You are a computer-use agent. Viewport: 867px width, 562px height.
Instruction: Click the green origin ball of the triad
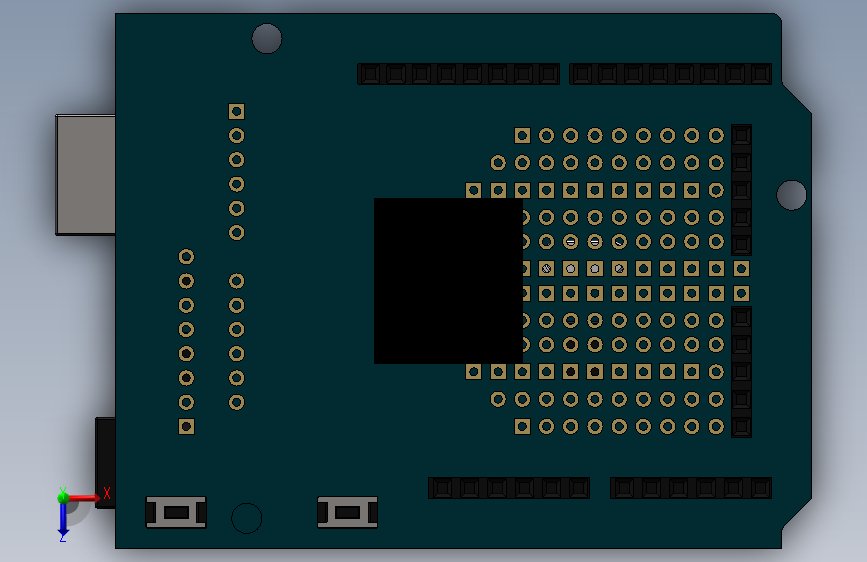[x=63, y=498]
